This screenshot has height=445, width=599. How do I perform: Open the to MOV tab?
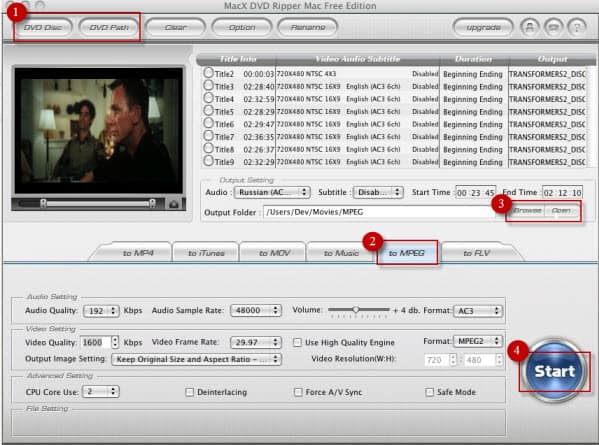274,253
